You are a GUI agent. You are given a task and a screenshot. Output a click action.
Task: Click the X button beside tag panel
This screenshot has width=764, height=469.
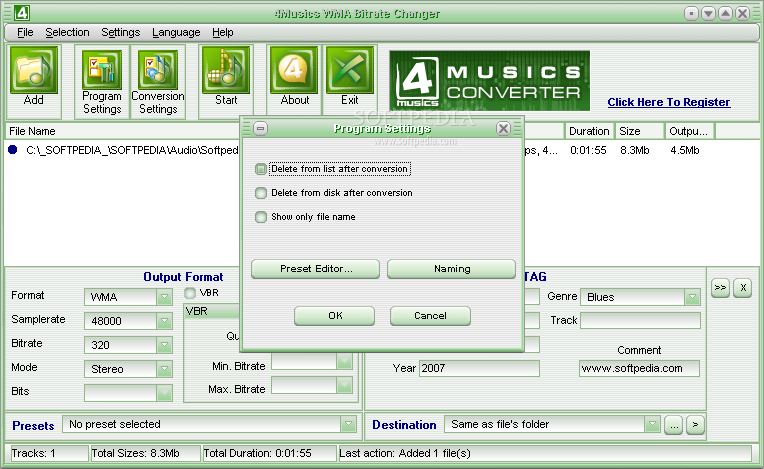(x=743, y=287)
